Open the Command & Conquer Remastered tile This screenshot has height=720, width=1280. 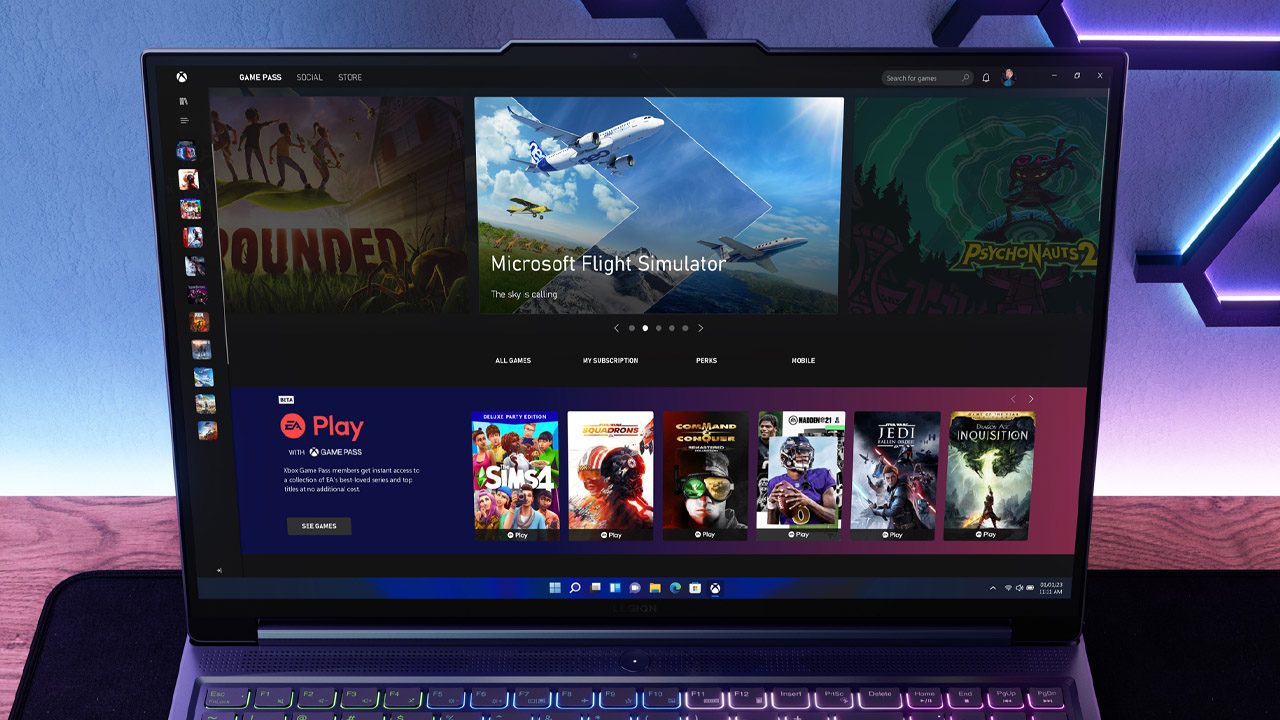point(705,476)
